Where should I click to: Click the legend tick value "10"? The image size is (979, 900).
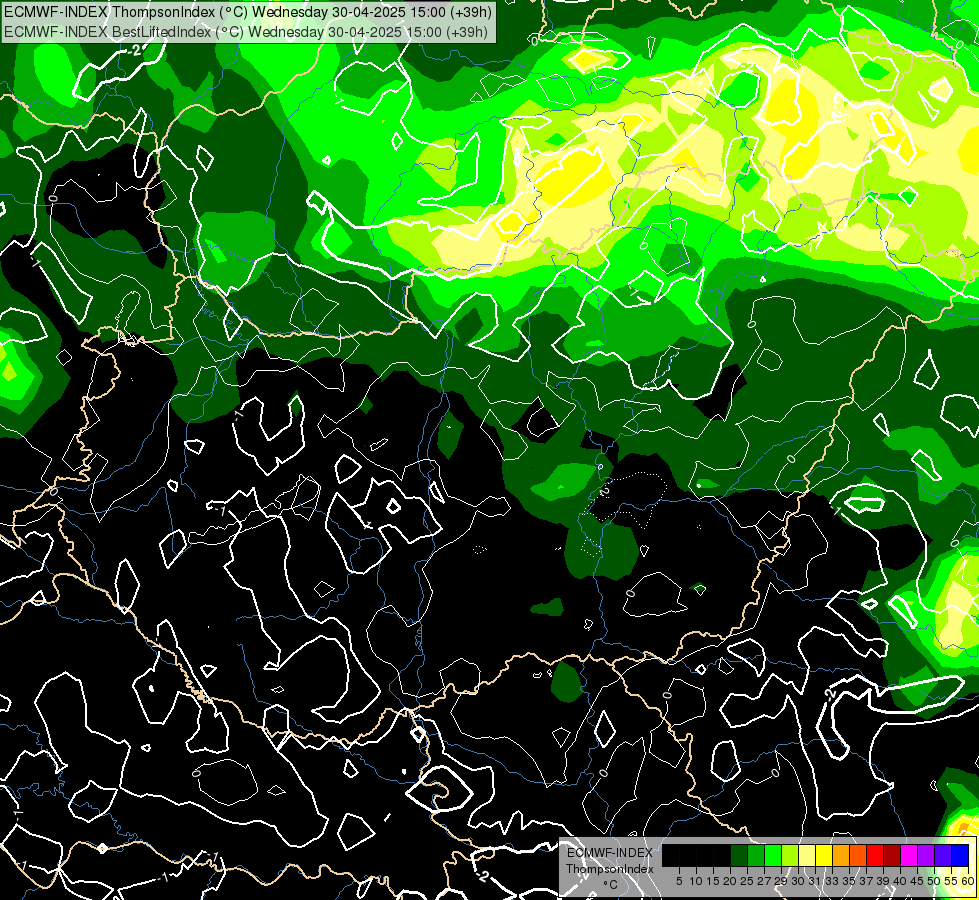[696, 881]
